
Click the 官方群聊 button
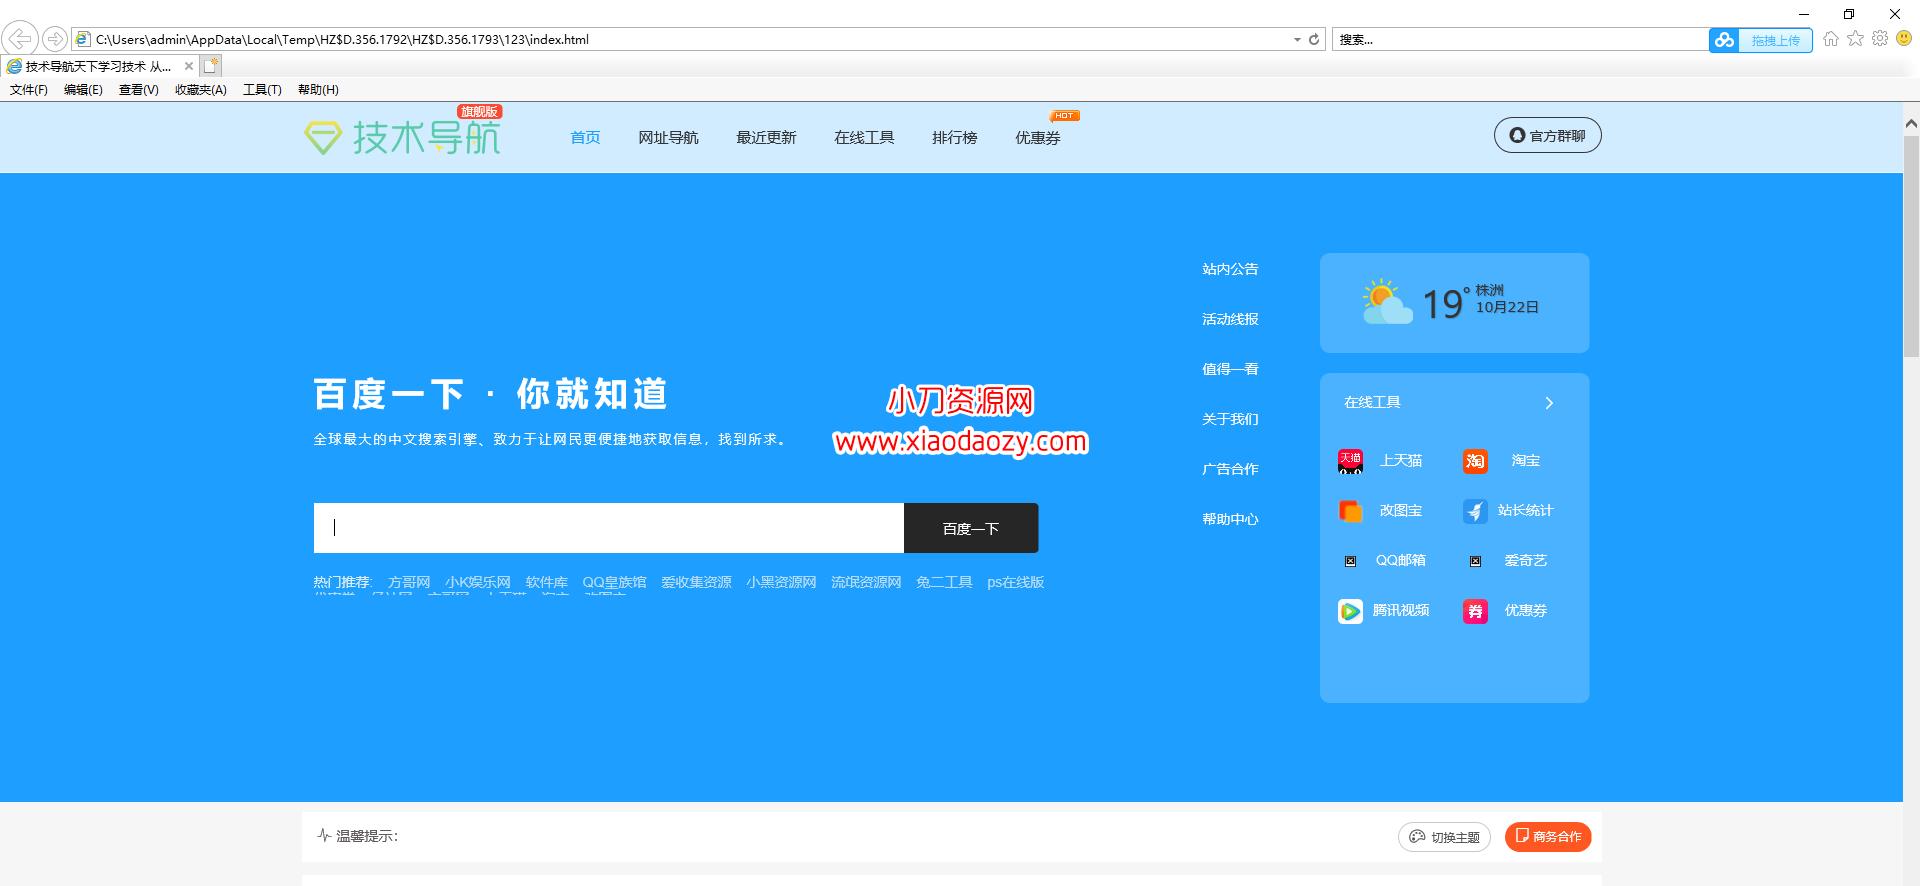pos(1547,136)
